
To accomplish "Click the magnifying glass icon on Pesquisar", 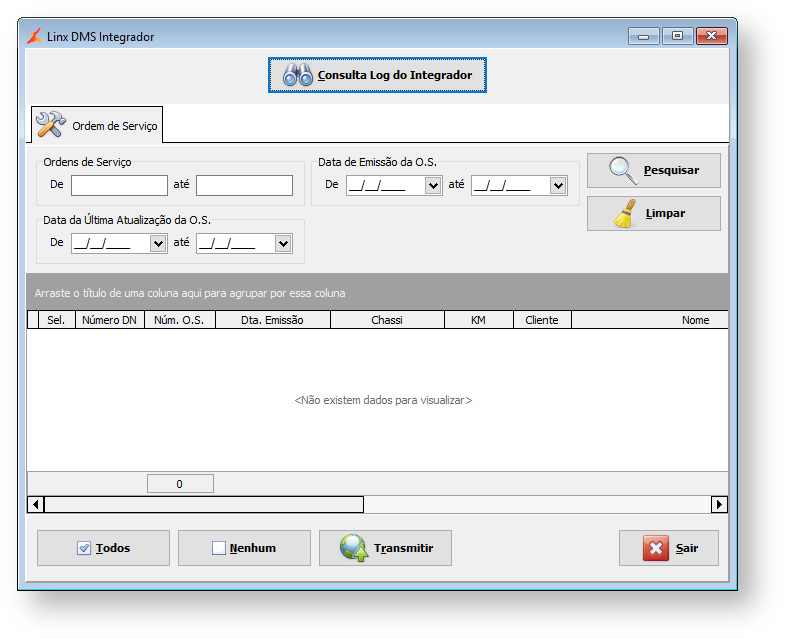I will (623, 170).
